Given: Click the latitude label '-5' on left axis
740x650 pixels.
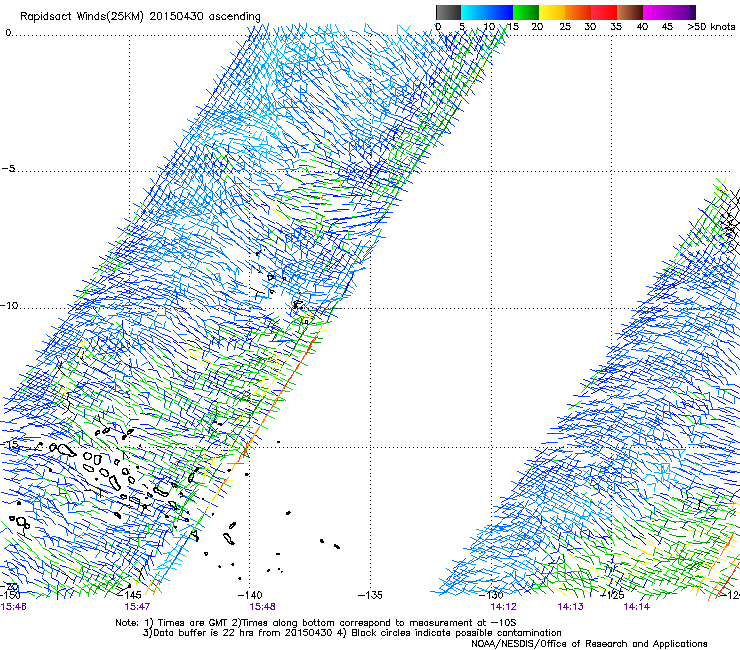Looking at the screenshot, I should (8, 168).
